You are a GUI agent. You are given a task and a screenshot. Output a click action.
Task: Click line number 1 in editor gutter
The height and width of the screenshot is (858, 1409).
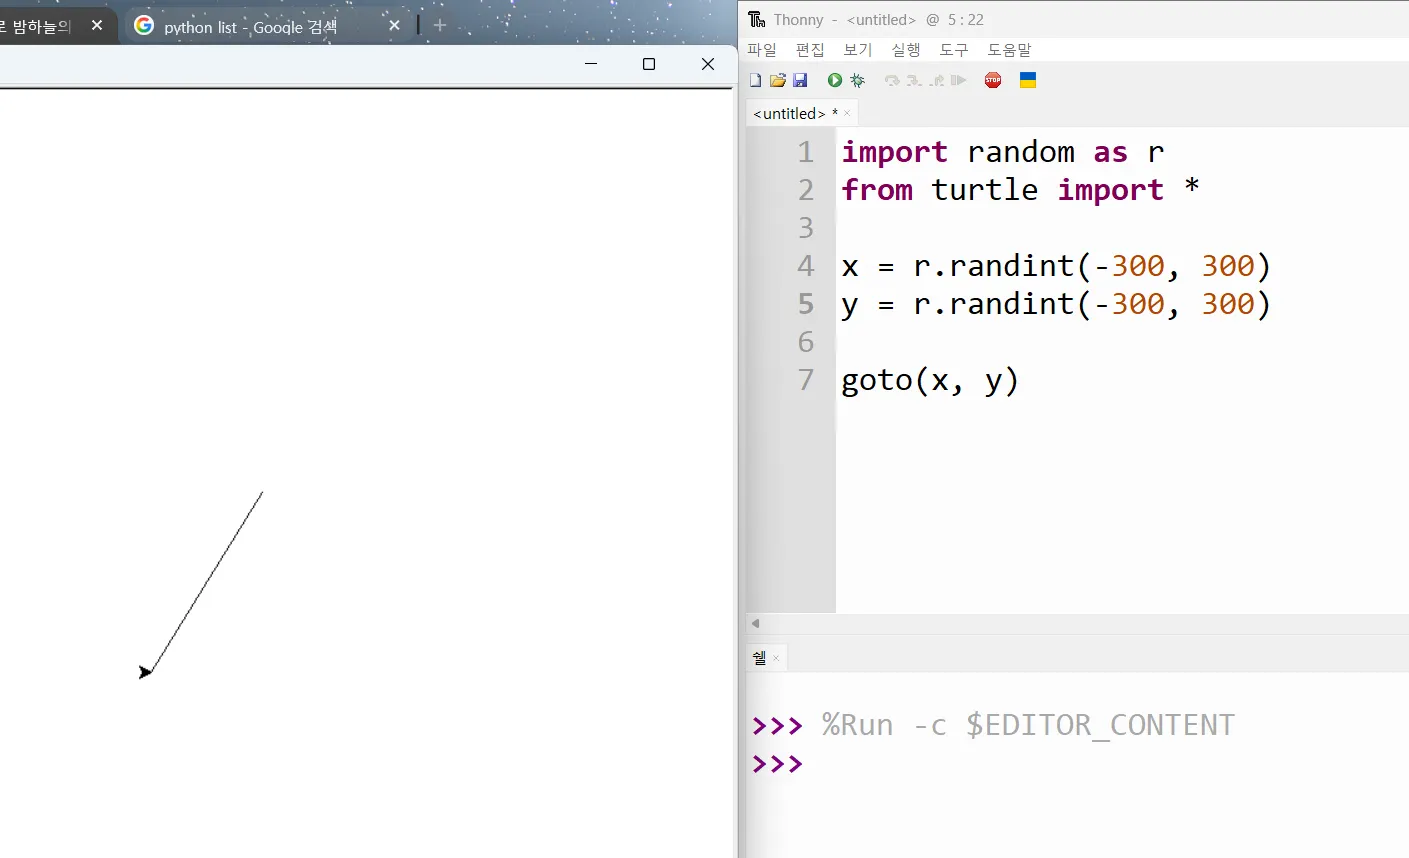click(806, 152)
